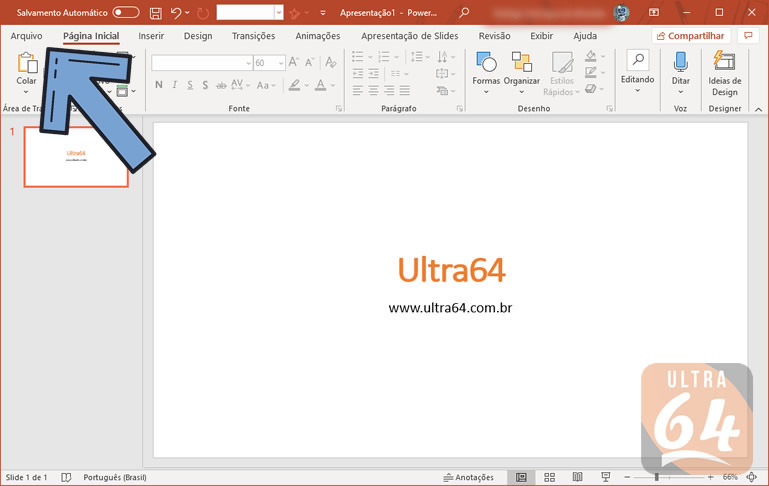Adjust the zoom slider handle
The width and height of the screenshot is (769, 486).
(x=656, y=477)
